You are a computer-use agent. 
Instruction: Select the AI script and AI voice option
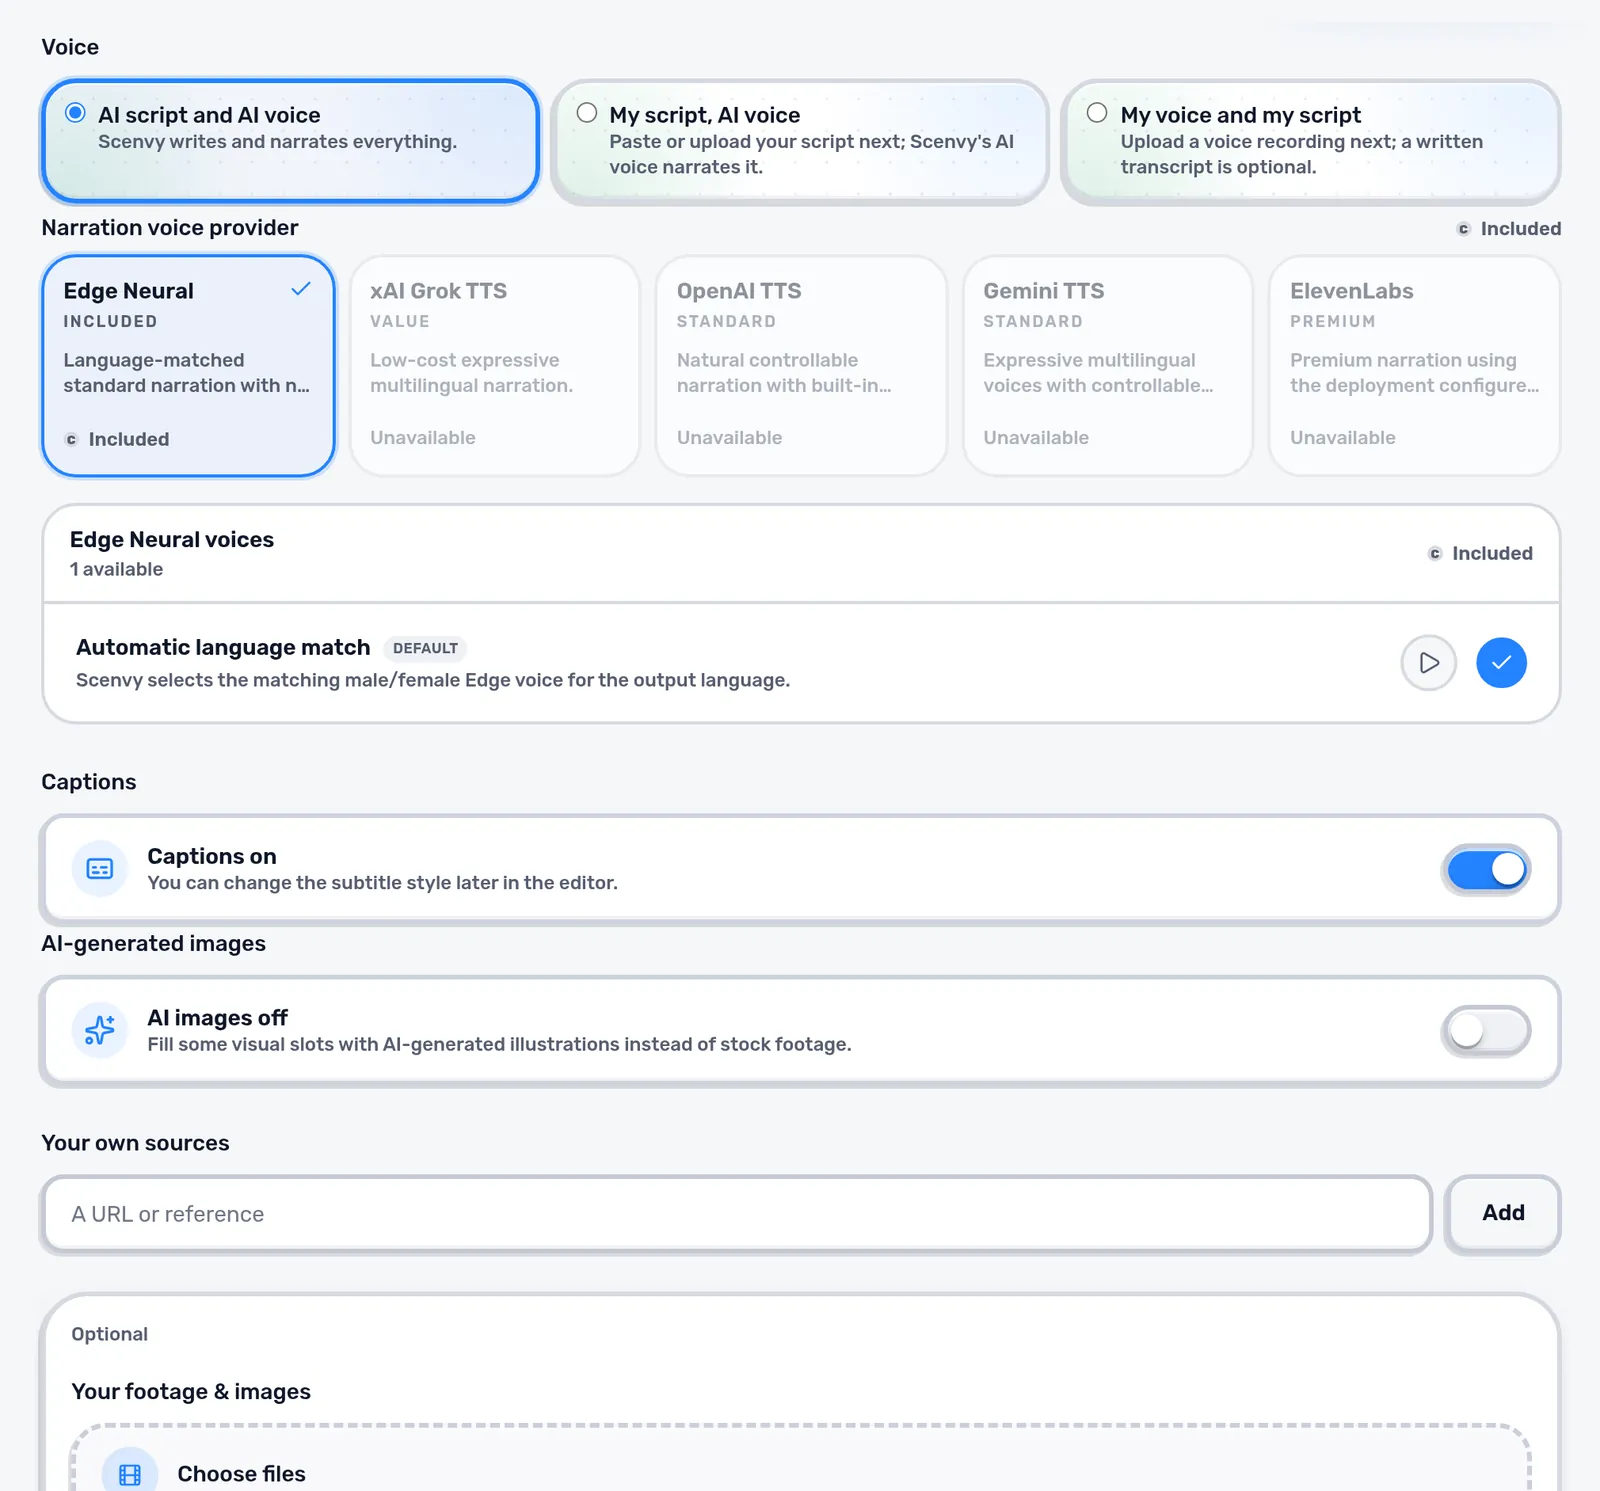click(290, 141)
